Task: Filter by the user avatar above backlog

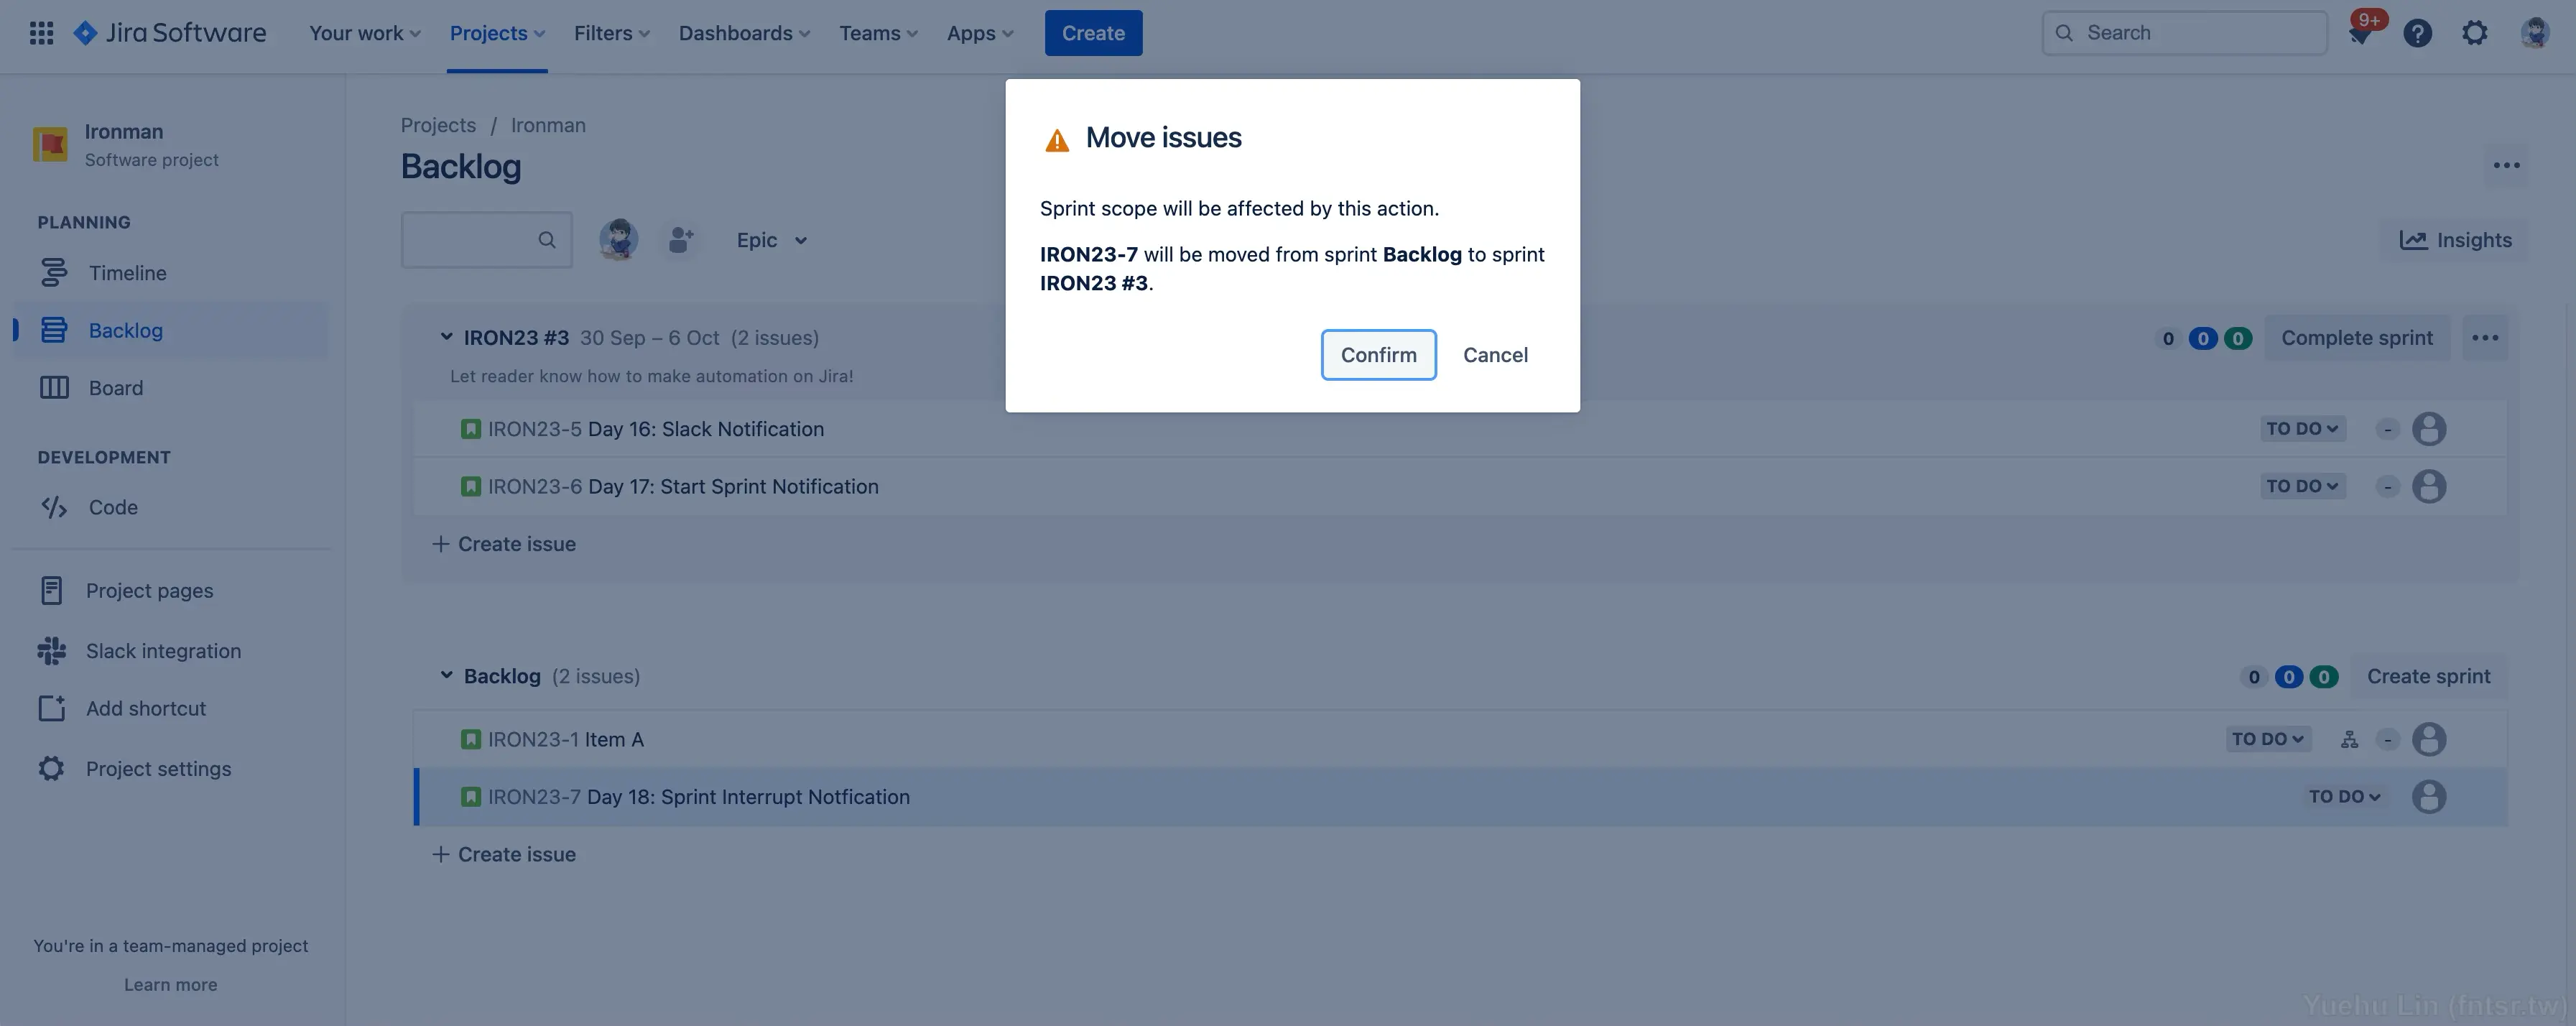Action: (x=618, y=240)
